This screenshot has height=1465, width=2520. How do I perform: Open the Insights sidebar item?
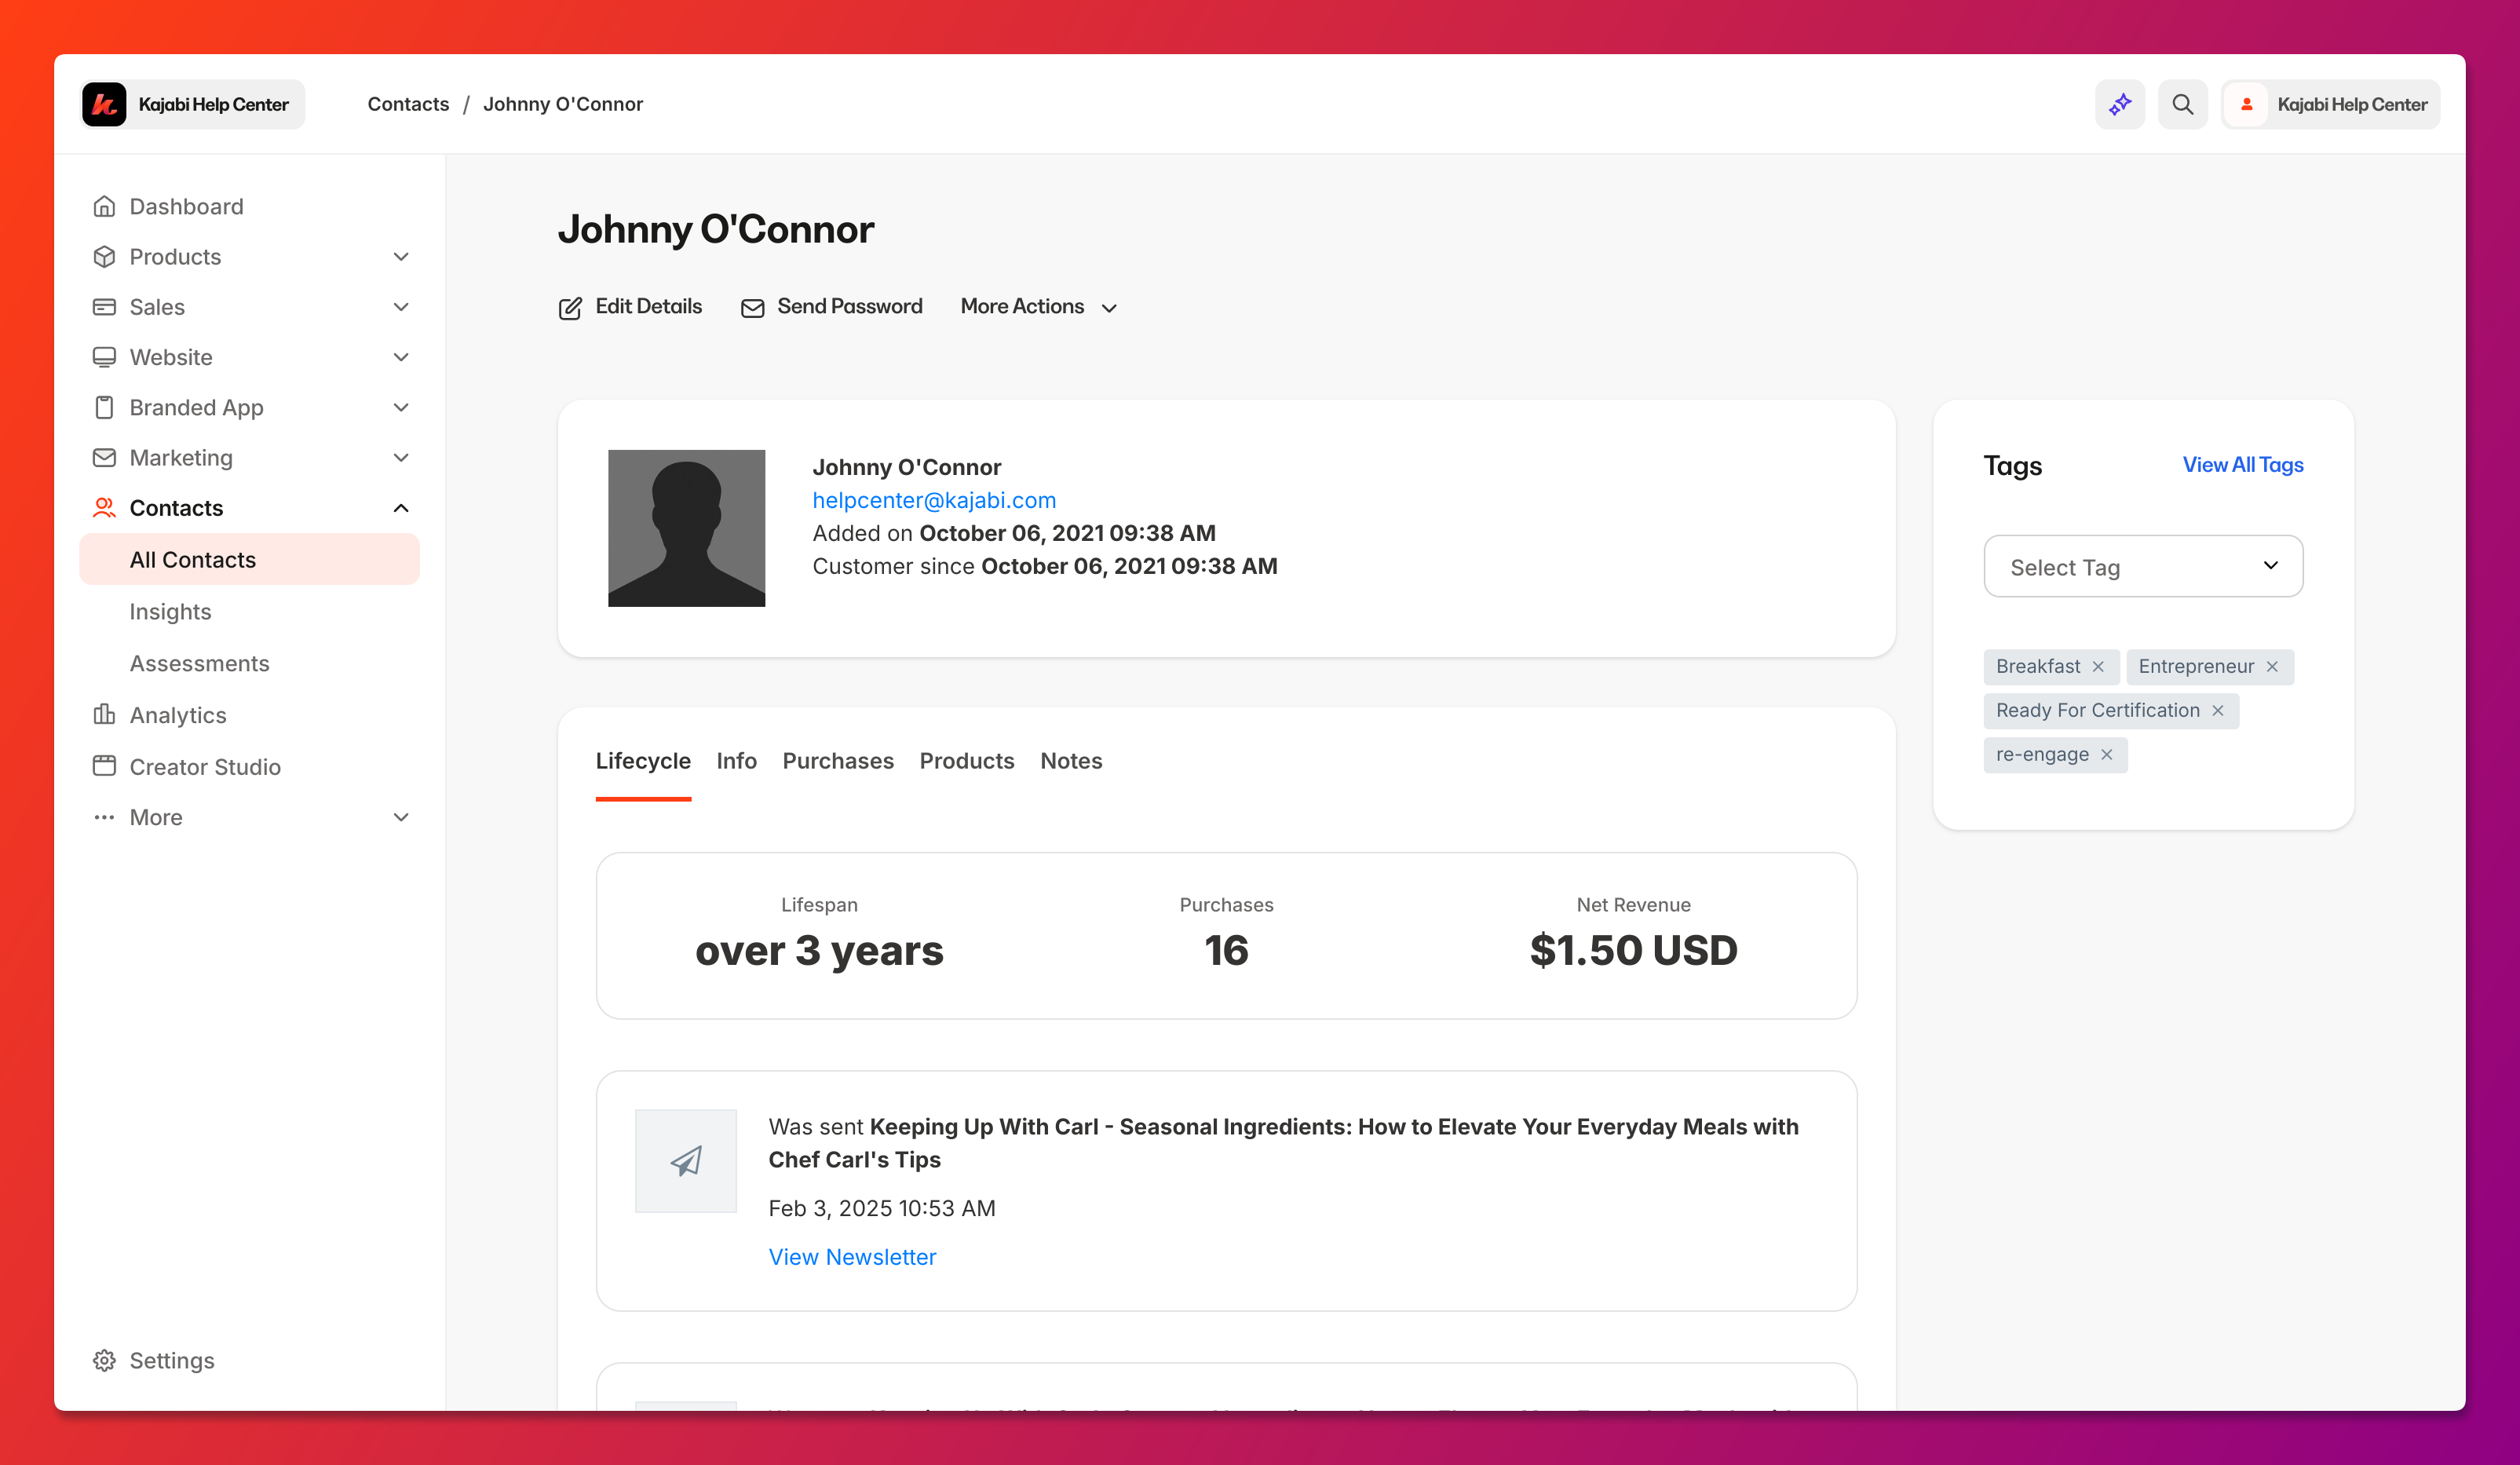170,612
